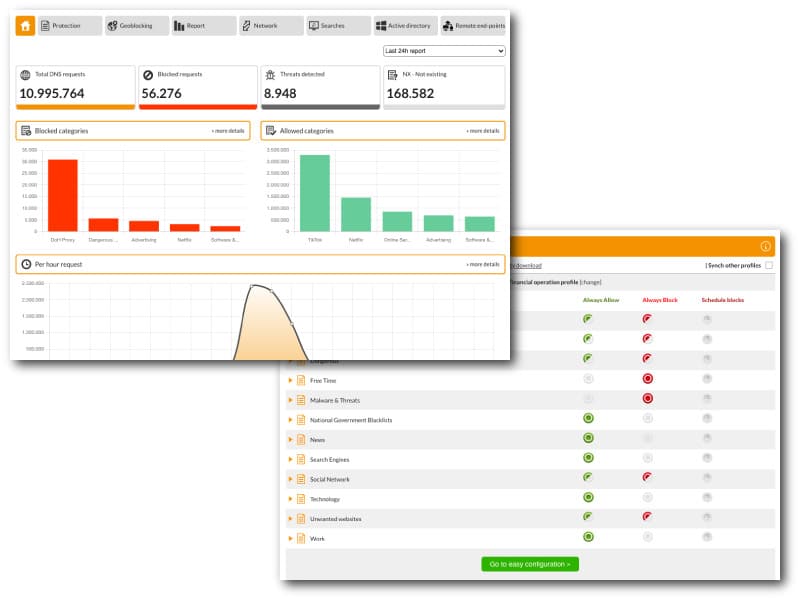This screenshot has height=600, width=800.
Task: Click the Threats detected bug icon
Action: (270, 75)
